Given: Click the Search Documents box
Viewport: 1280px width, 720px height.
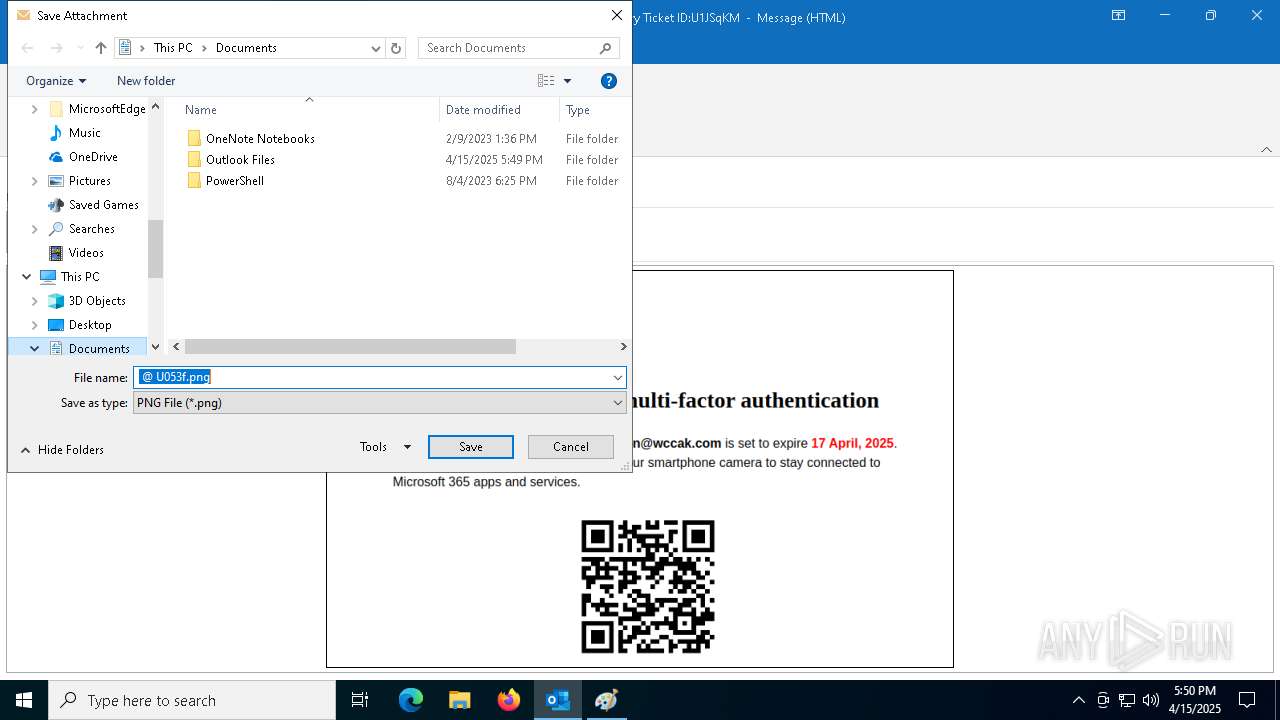Looking at the screenshot, I should tap(518, 48).
